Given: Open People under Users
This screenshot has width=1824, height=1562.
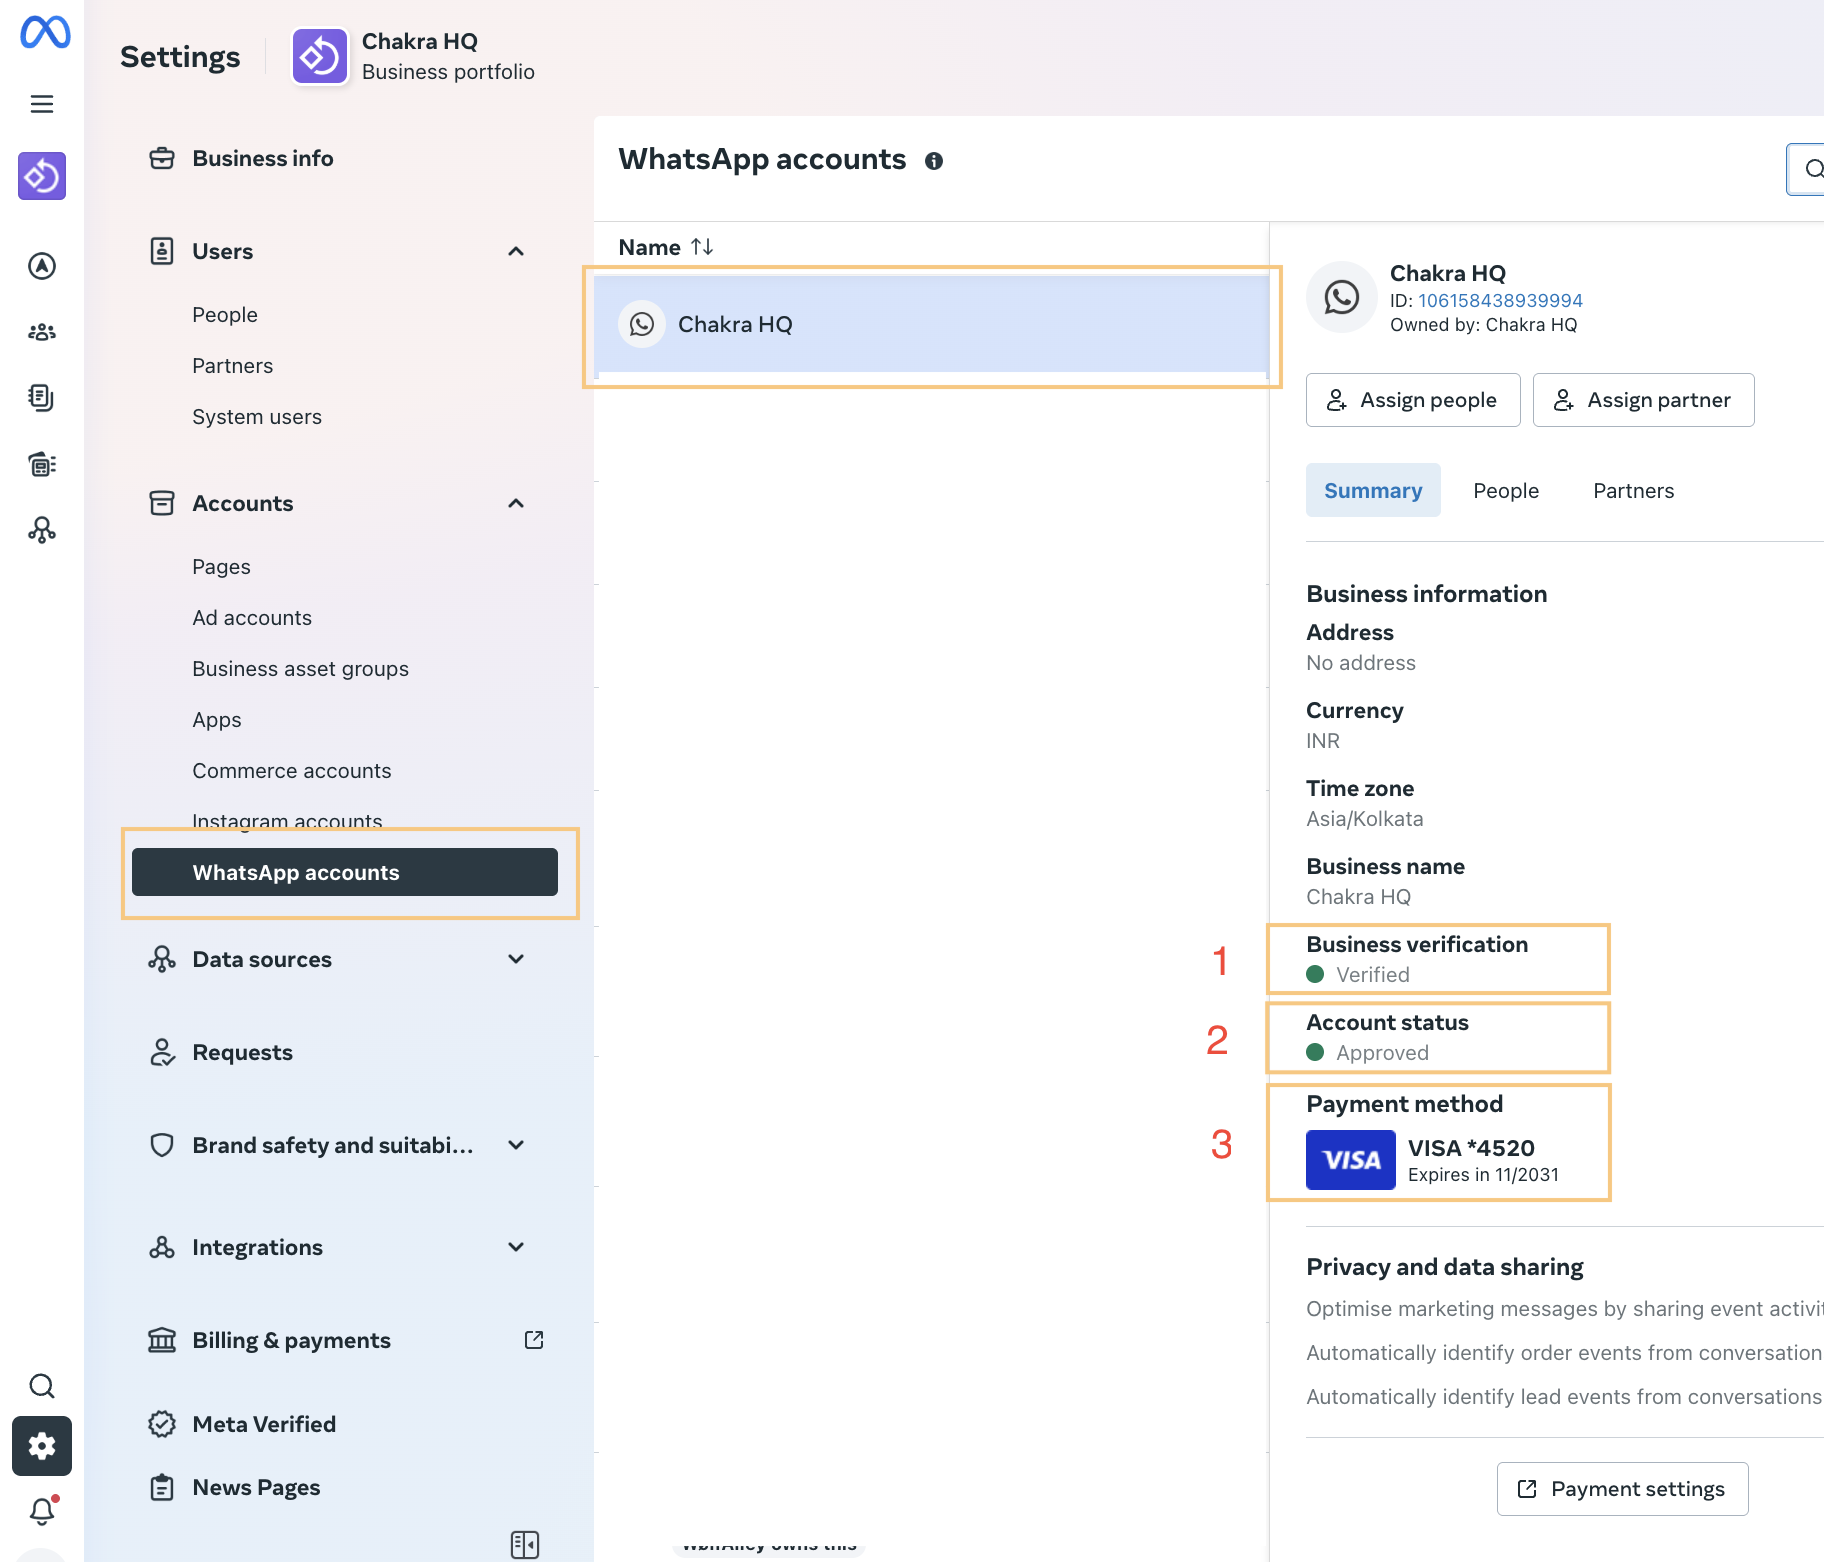Looking at the screenshot, I should (x=225, y=315).
